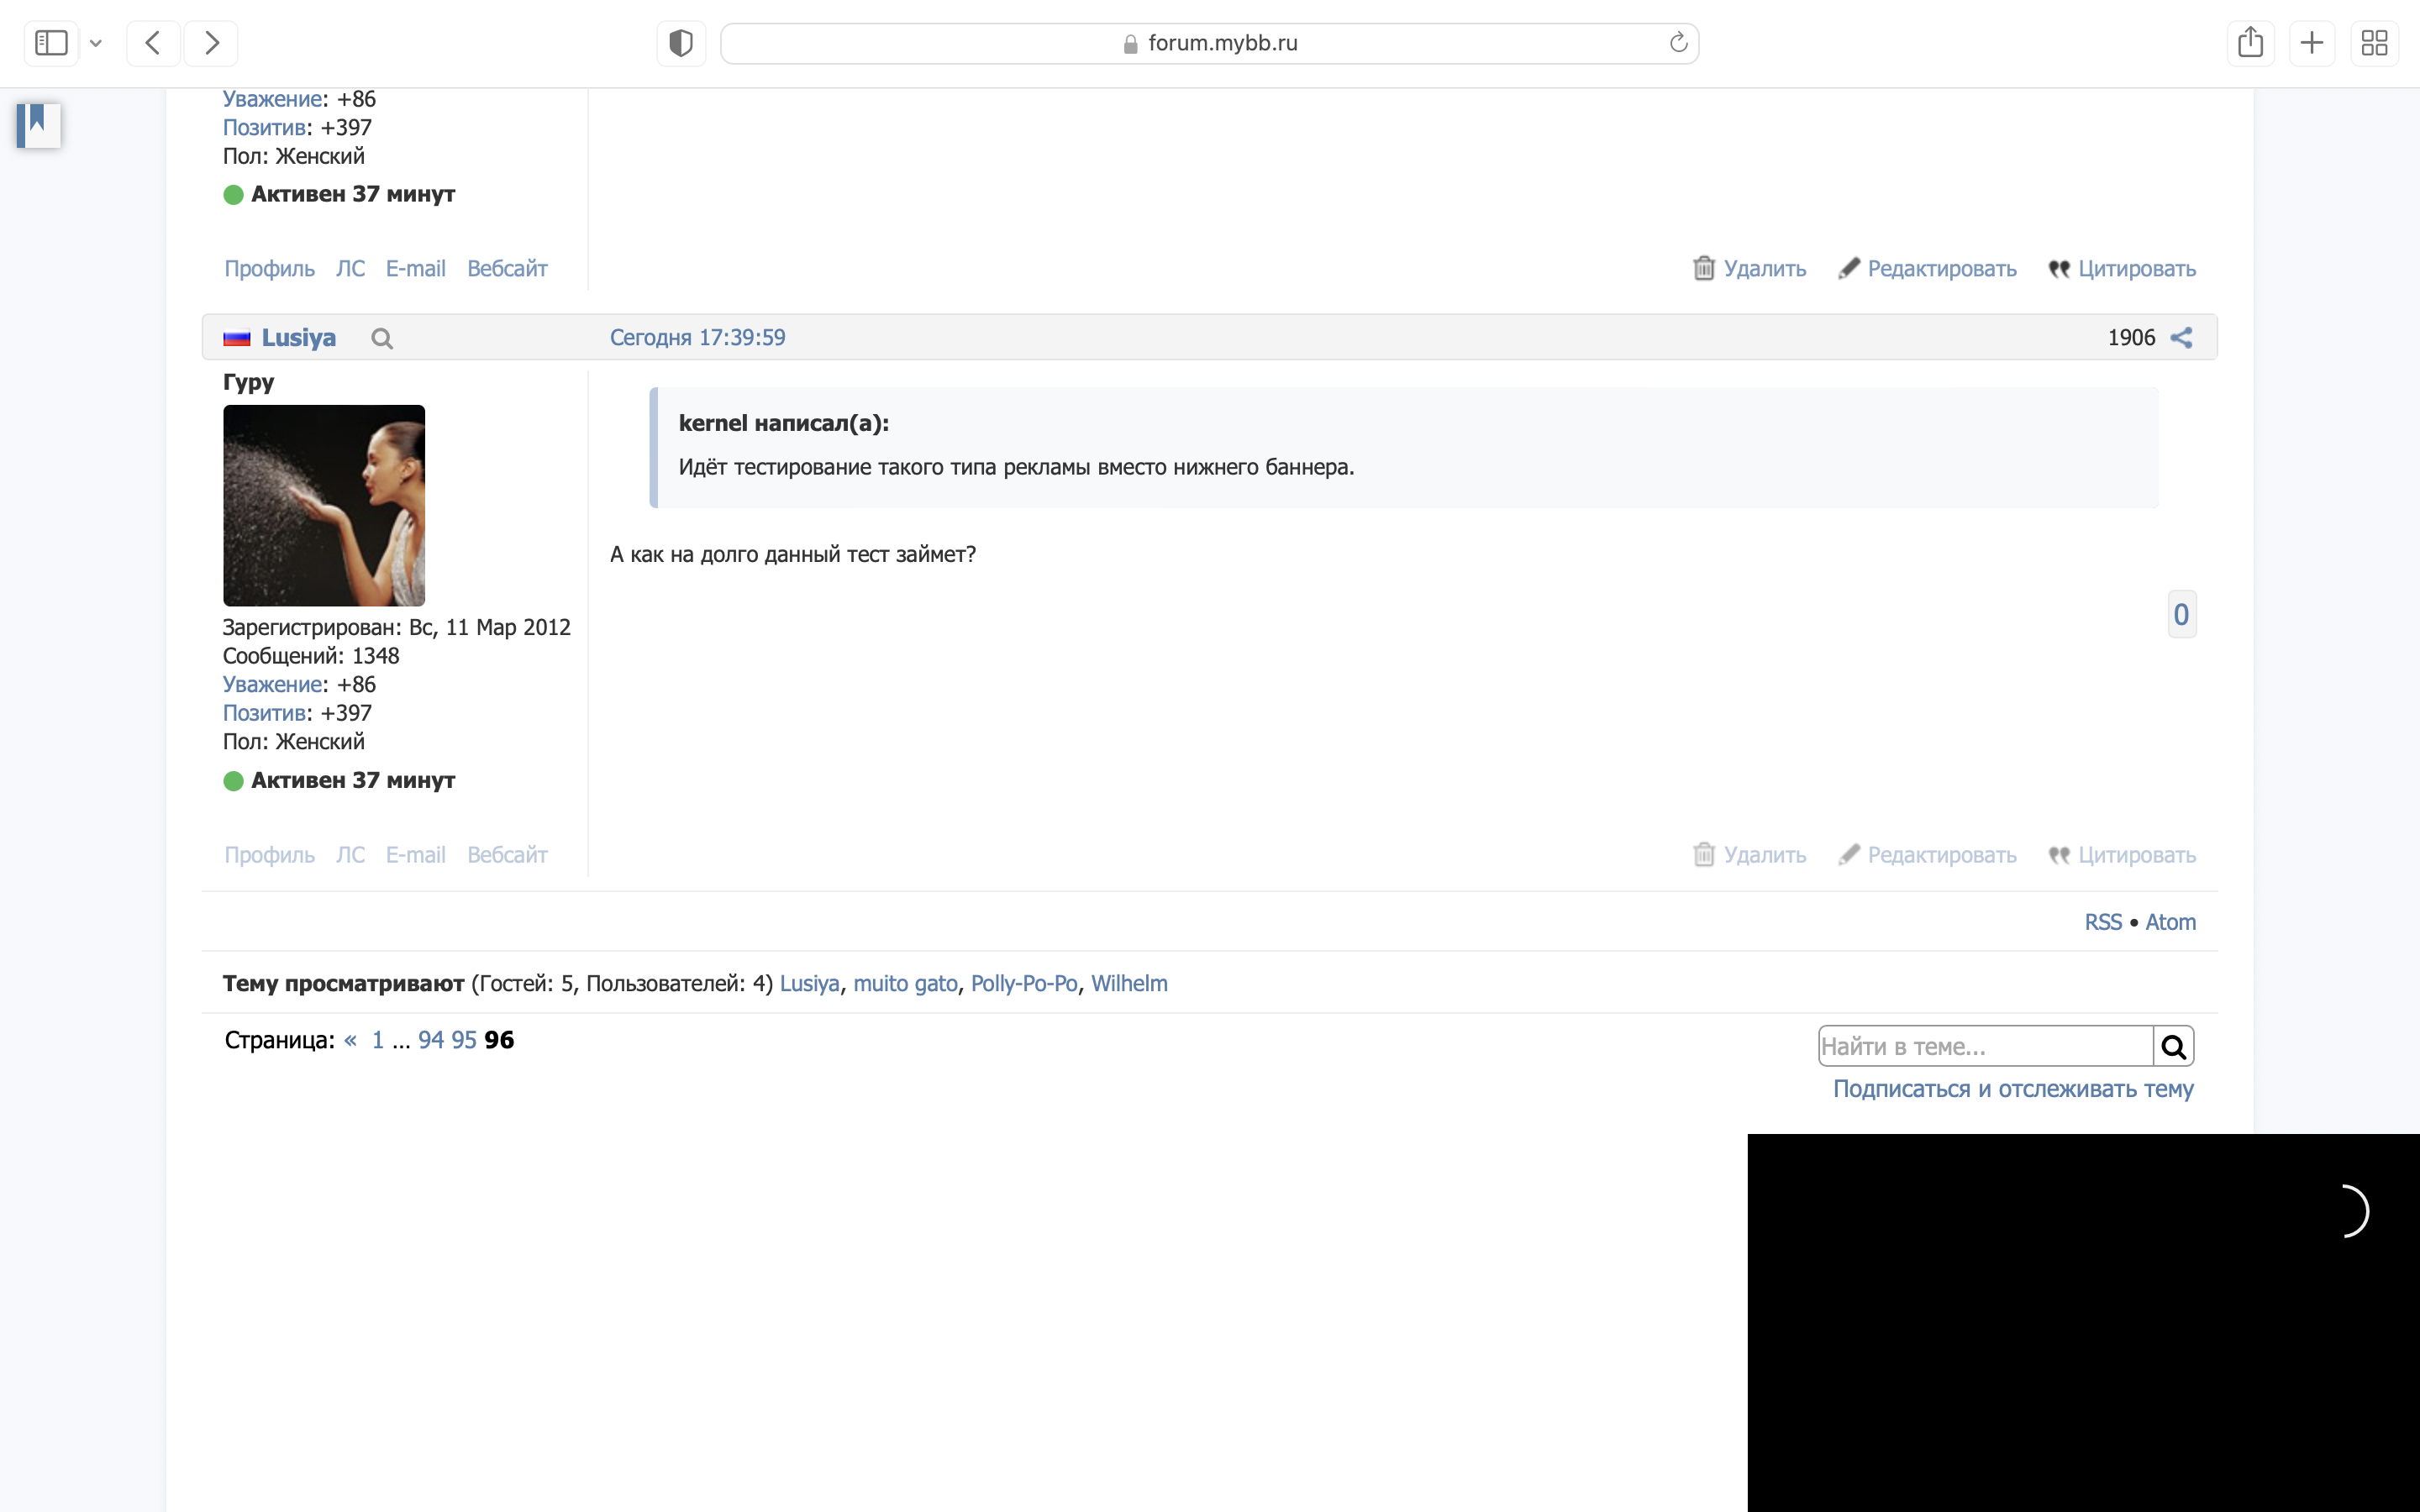The image size is (2420, 1512).
Task: Click Активен 37 минут in post 1906
Action: point(339,780)
